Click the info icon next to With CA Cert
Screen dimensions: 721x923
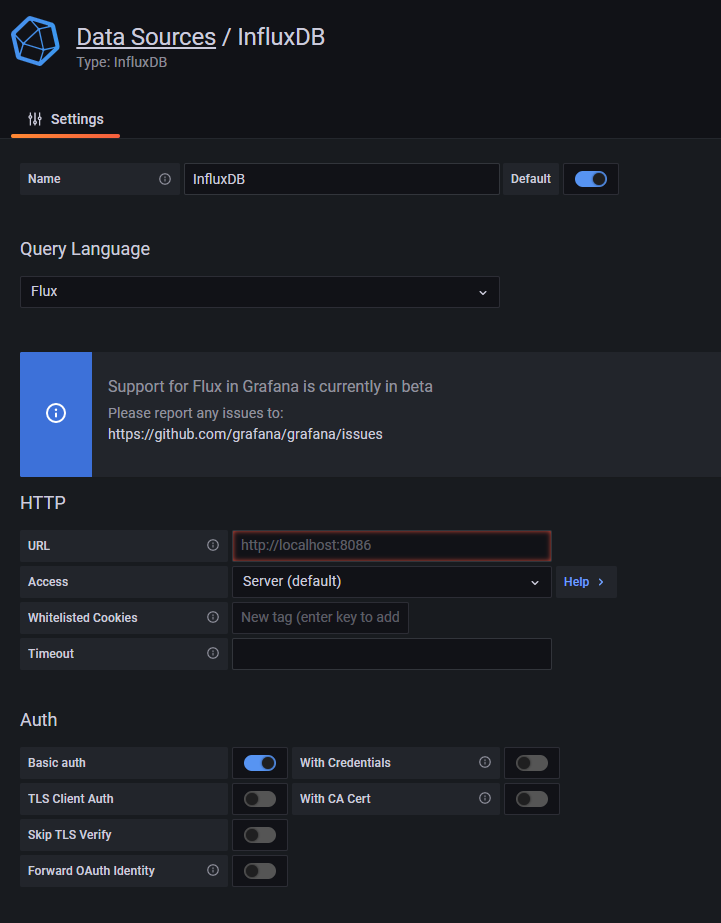pos(484,798)
